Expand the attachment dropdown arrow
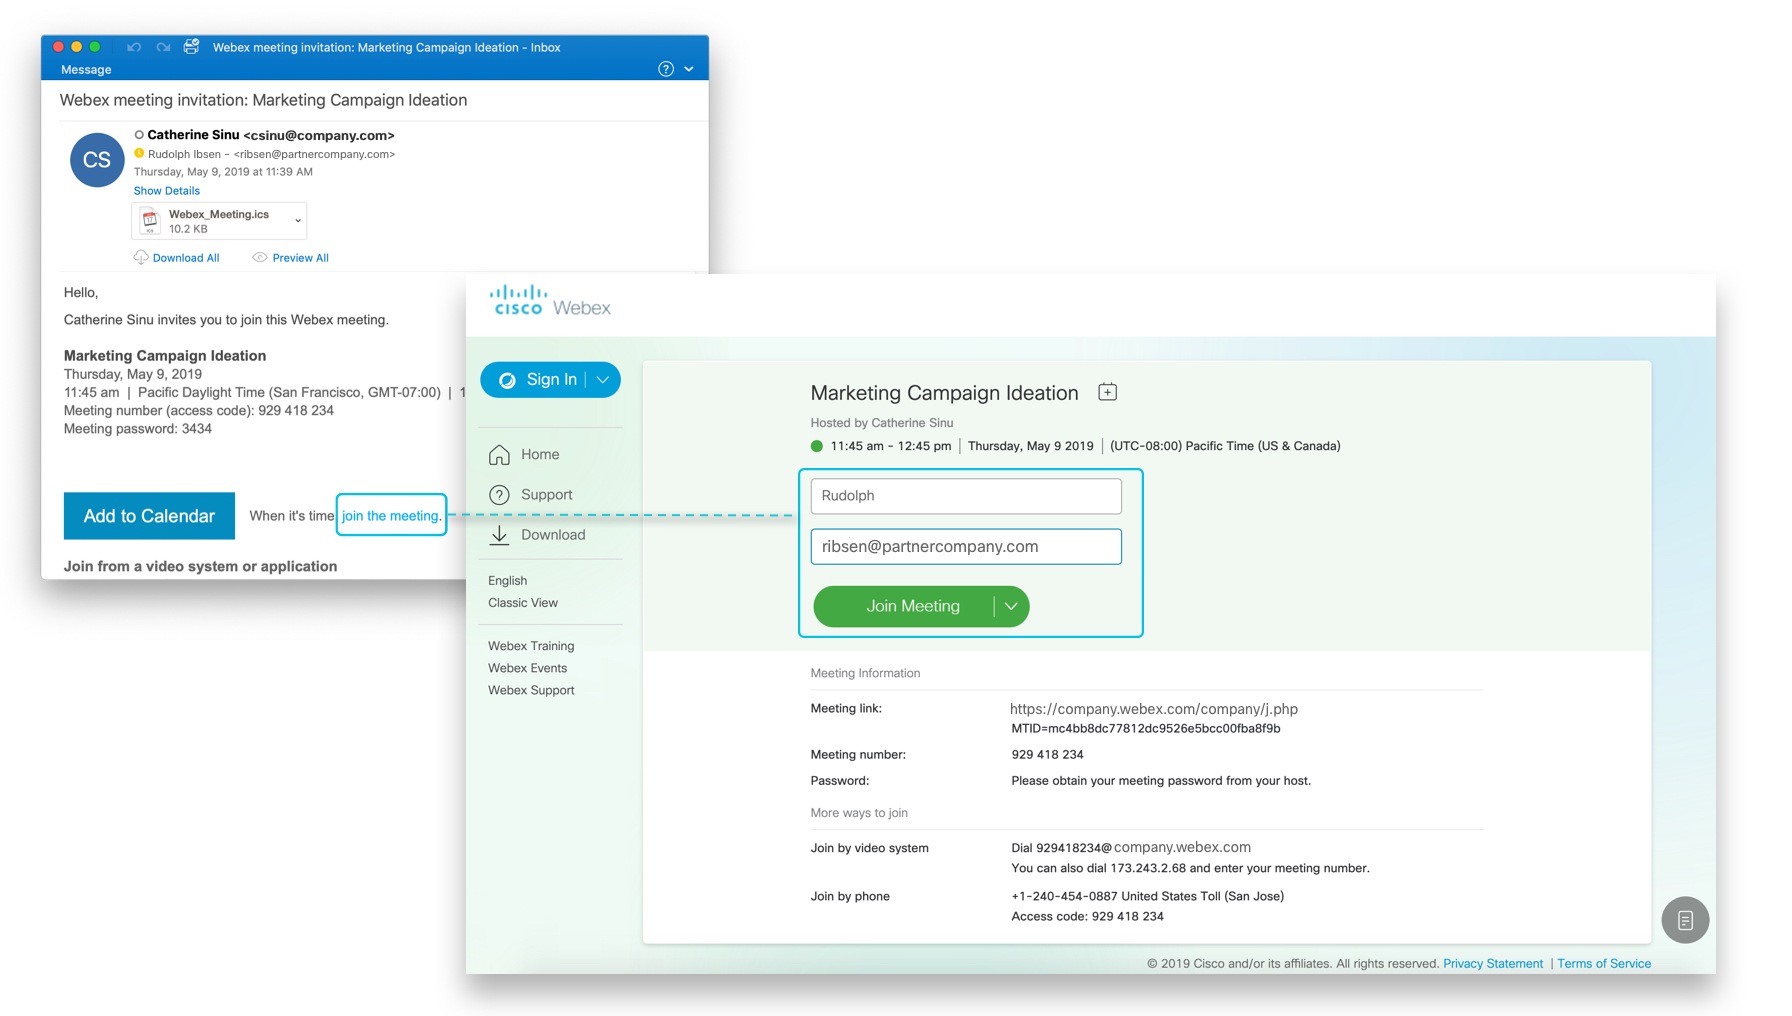The width and height of the screenshot is (1792, 1016). (x=298, y=221)
